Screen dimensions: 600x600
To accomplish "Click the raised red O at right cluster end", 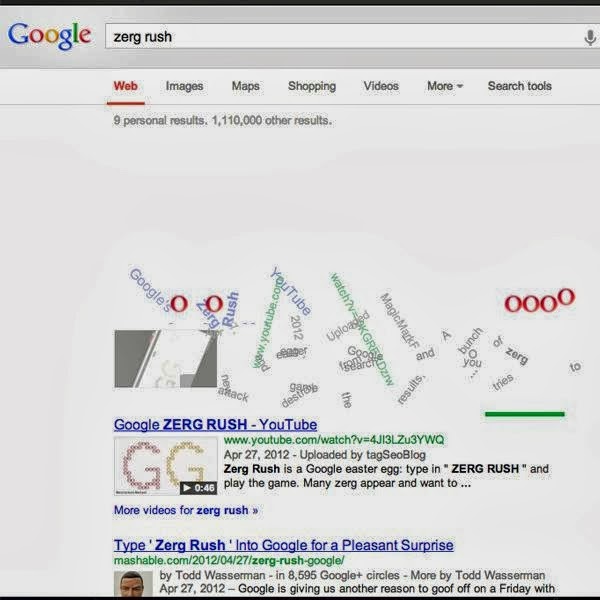I will coord(566,297).
